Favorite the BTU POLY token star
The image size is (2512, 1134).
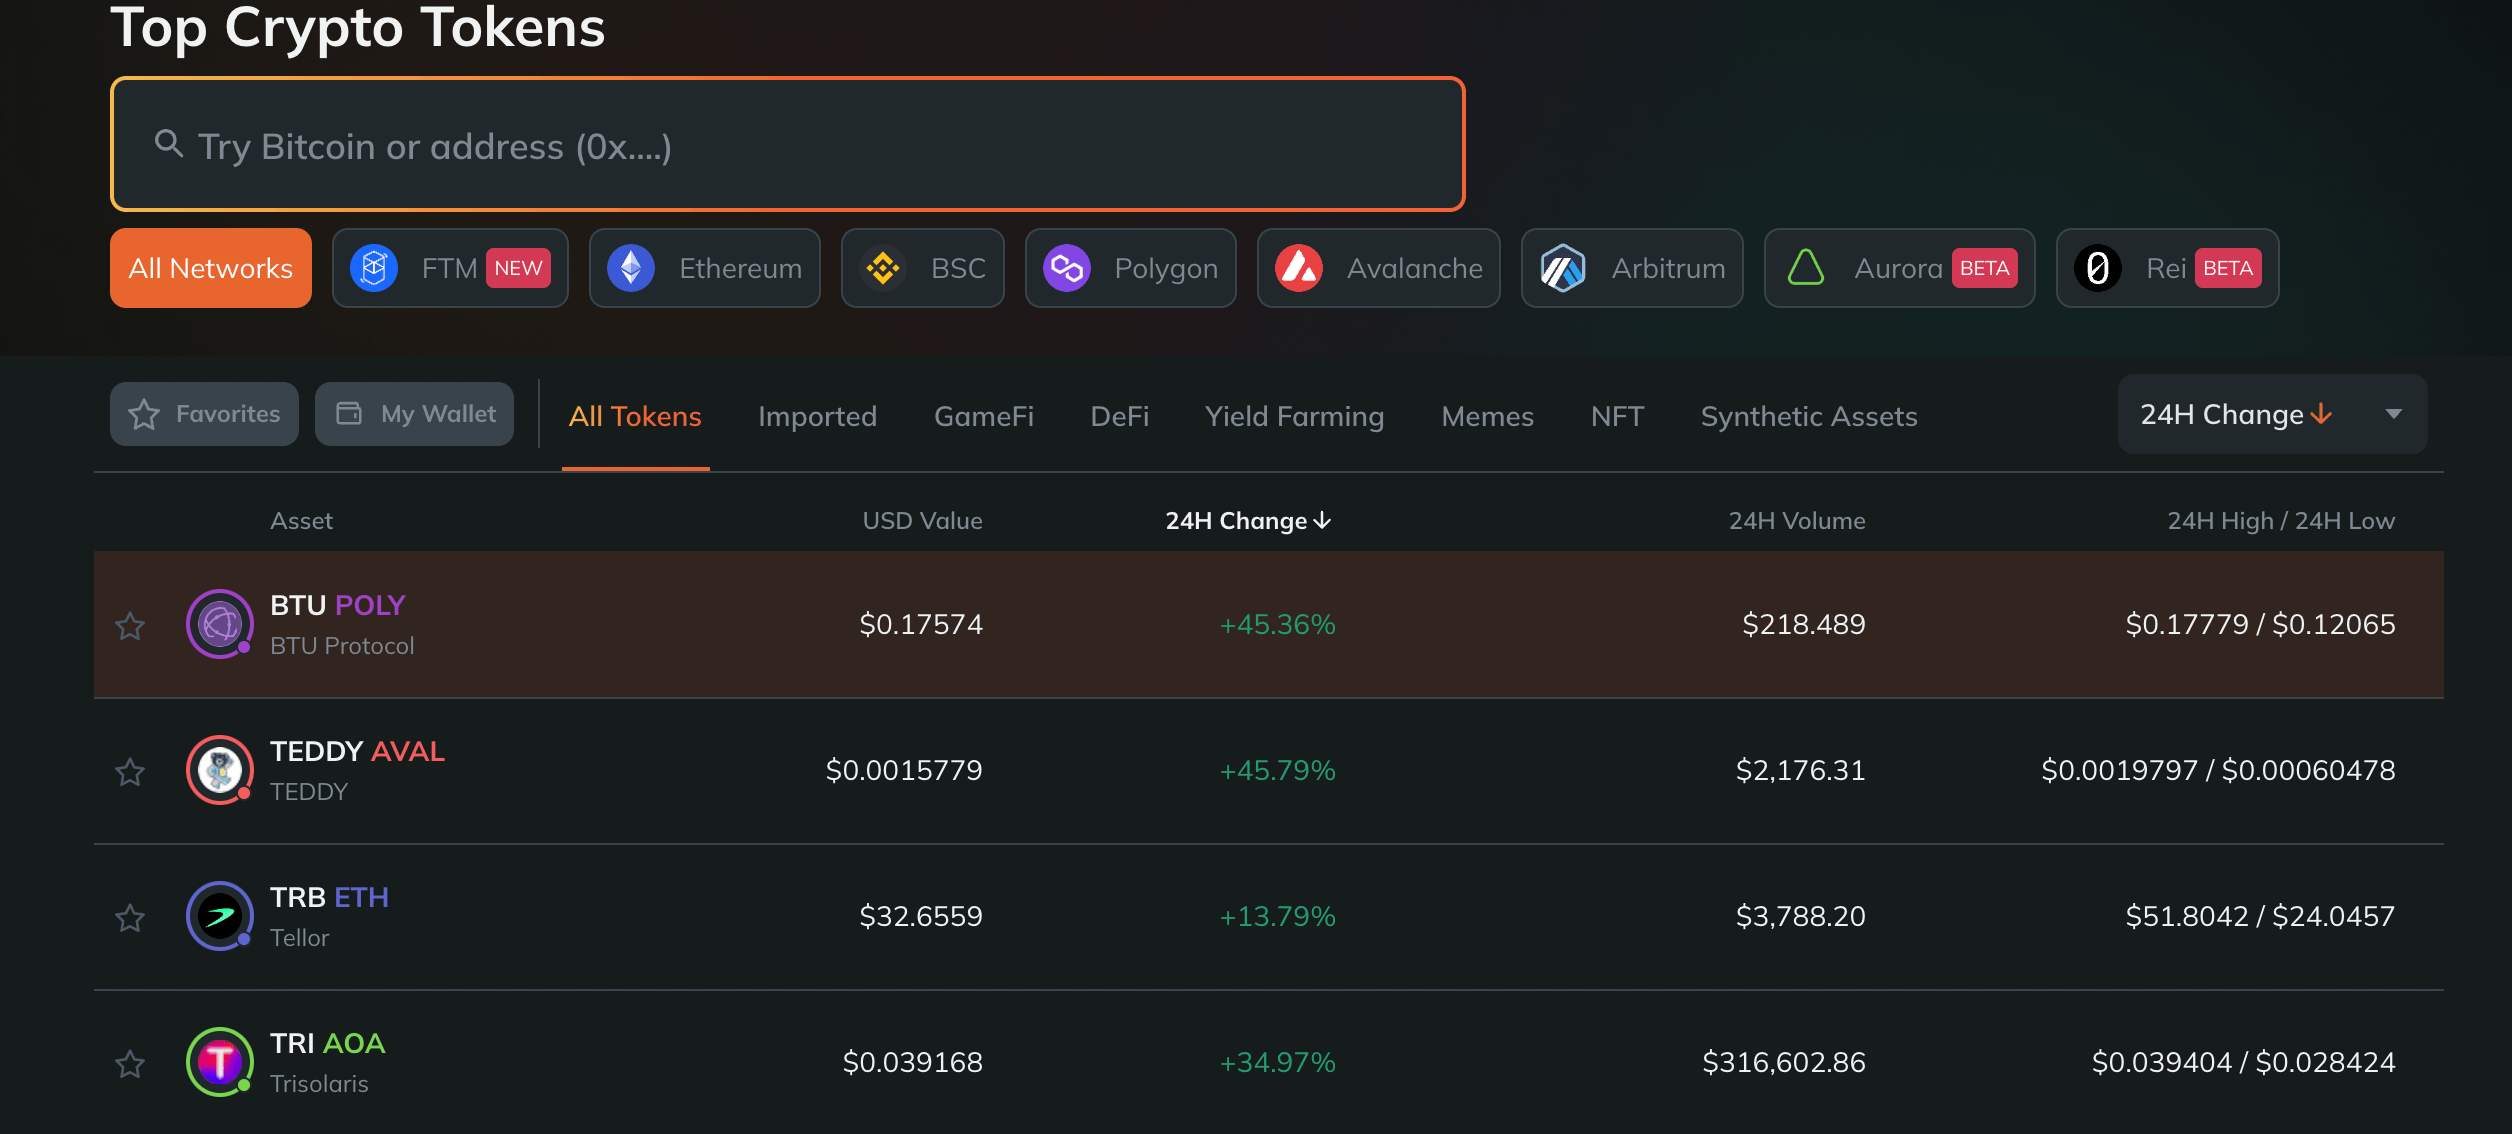pyautogui.click(x=130, y=626)
